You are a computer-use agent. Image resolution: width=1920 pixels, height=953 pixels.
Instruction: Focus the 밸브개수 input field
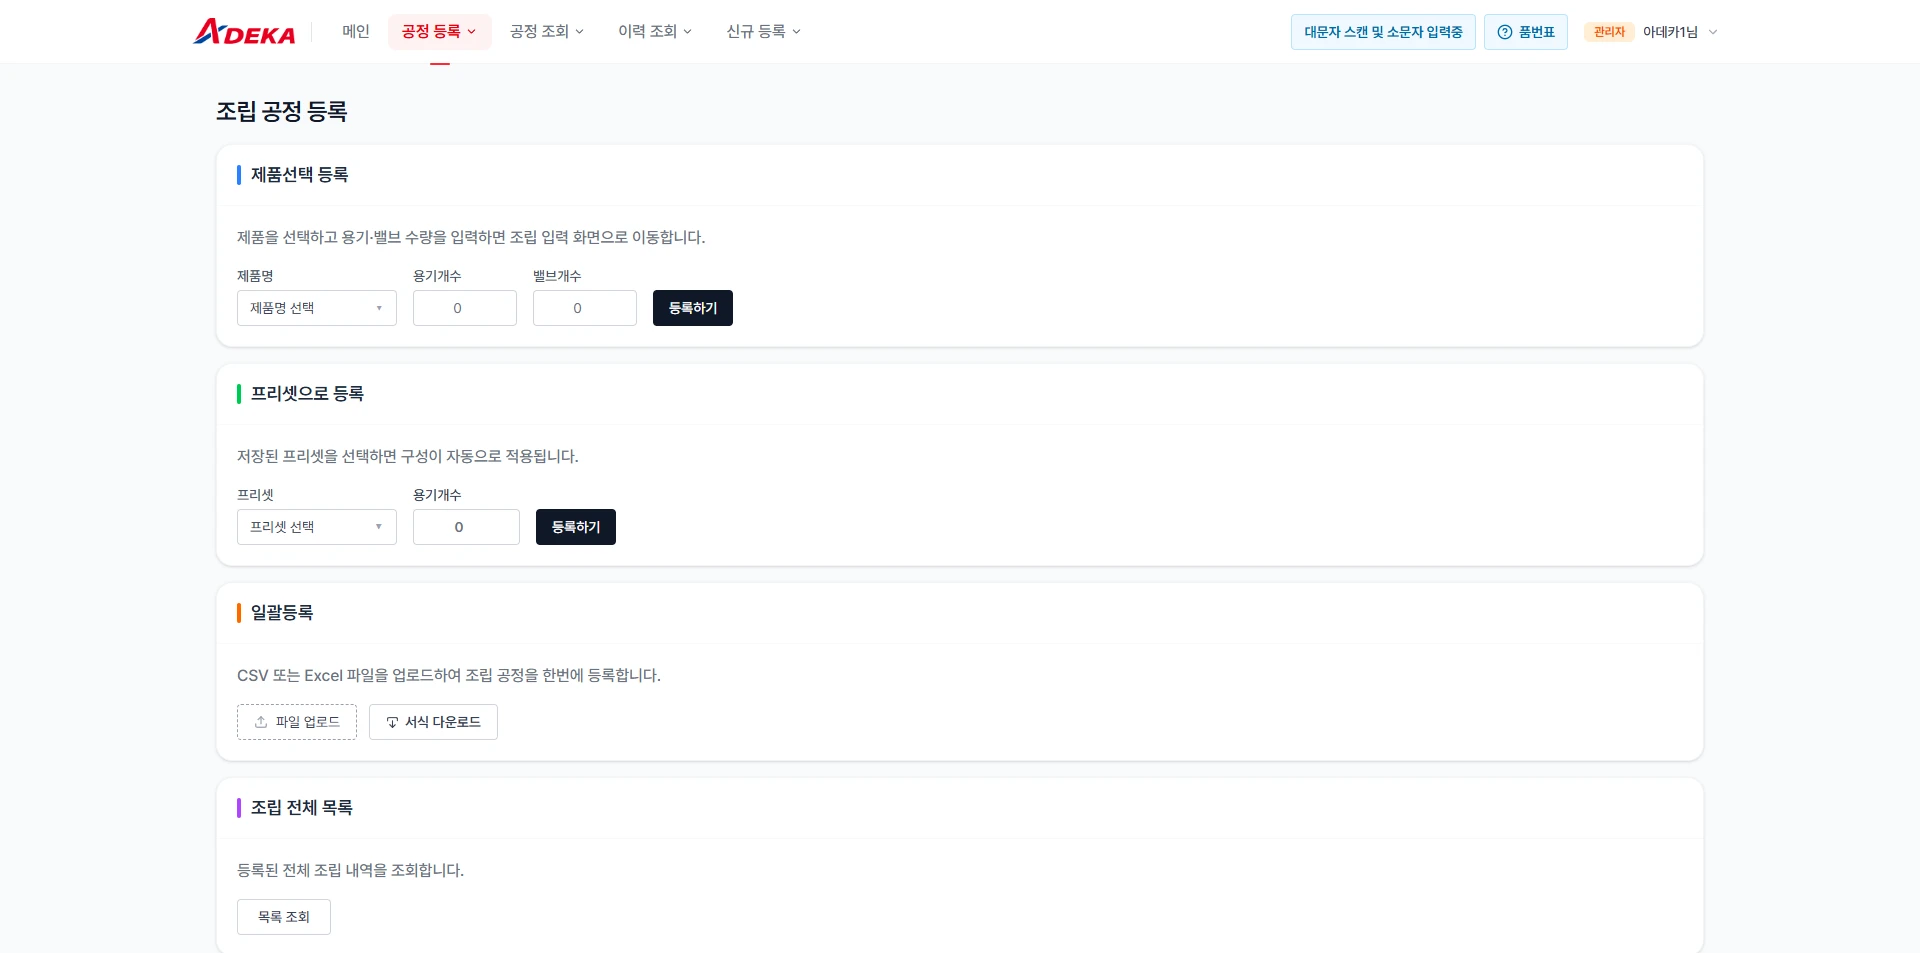click(585, 308)
